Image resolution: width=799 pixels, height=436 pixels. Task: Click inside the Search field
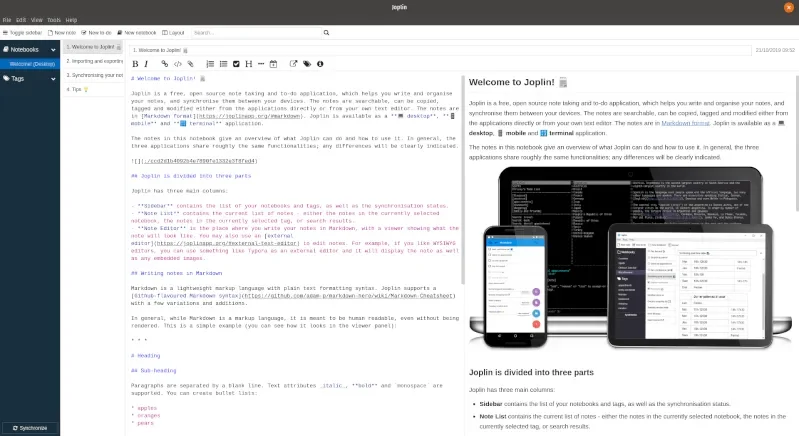click(x=256, y=33)
